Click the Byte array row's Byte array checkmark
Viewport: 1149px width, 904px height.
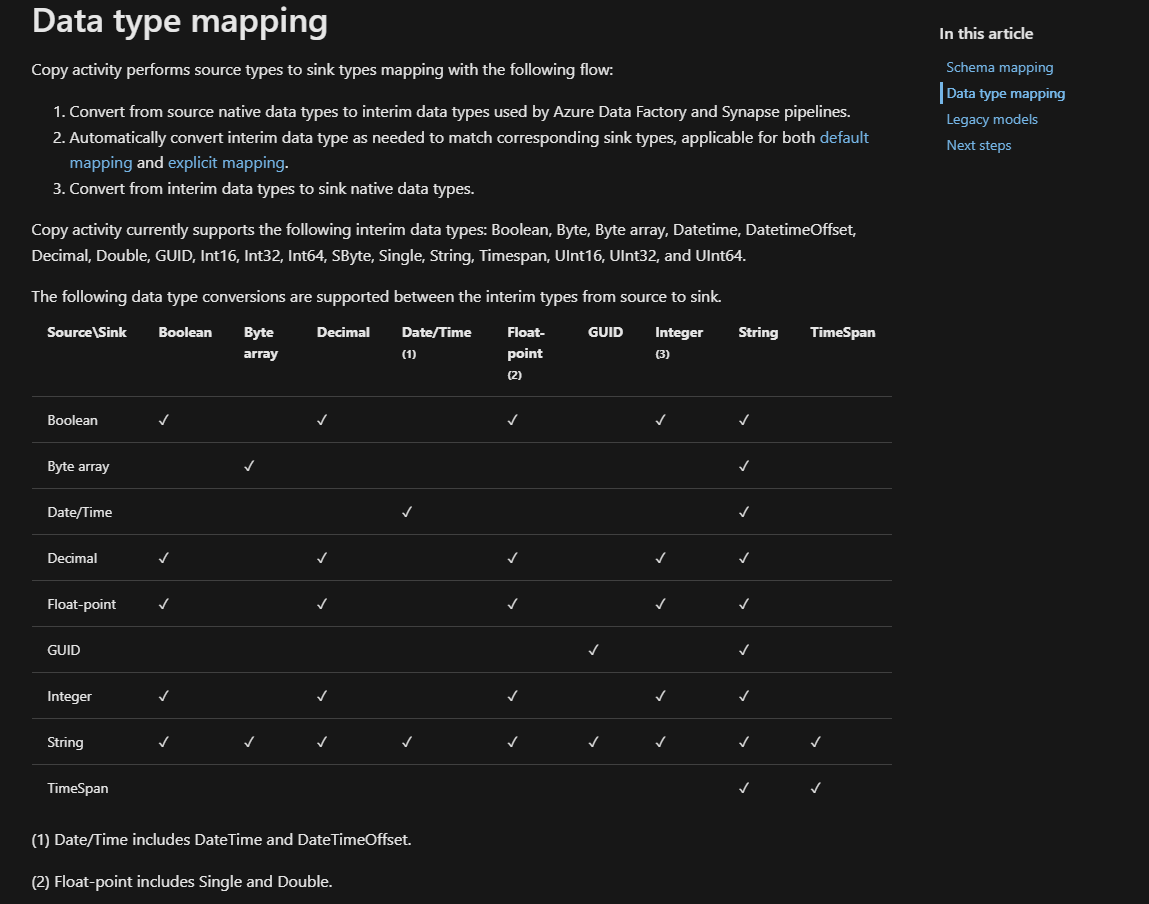249,466
